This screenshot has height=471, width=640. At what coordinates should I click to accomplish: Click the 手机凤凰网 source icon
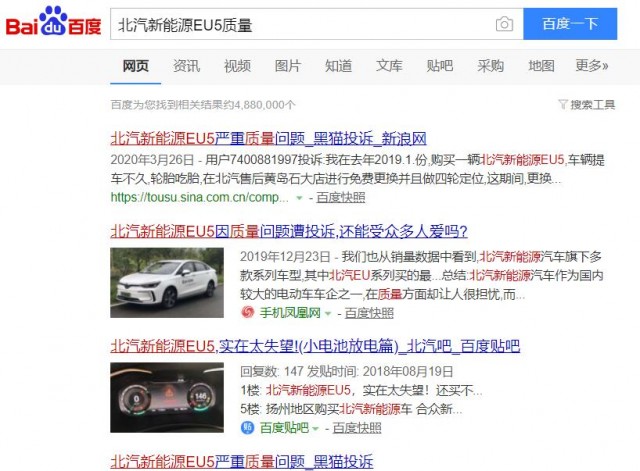[x=247, y=313]
